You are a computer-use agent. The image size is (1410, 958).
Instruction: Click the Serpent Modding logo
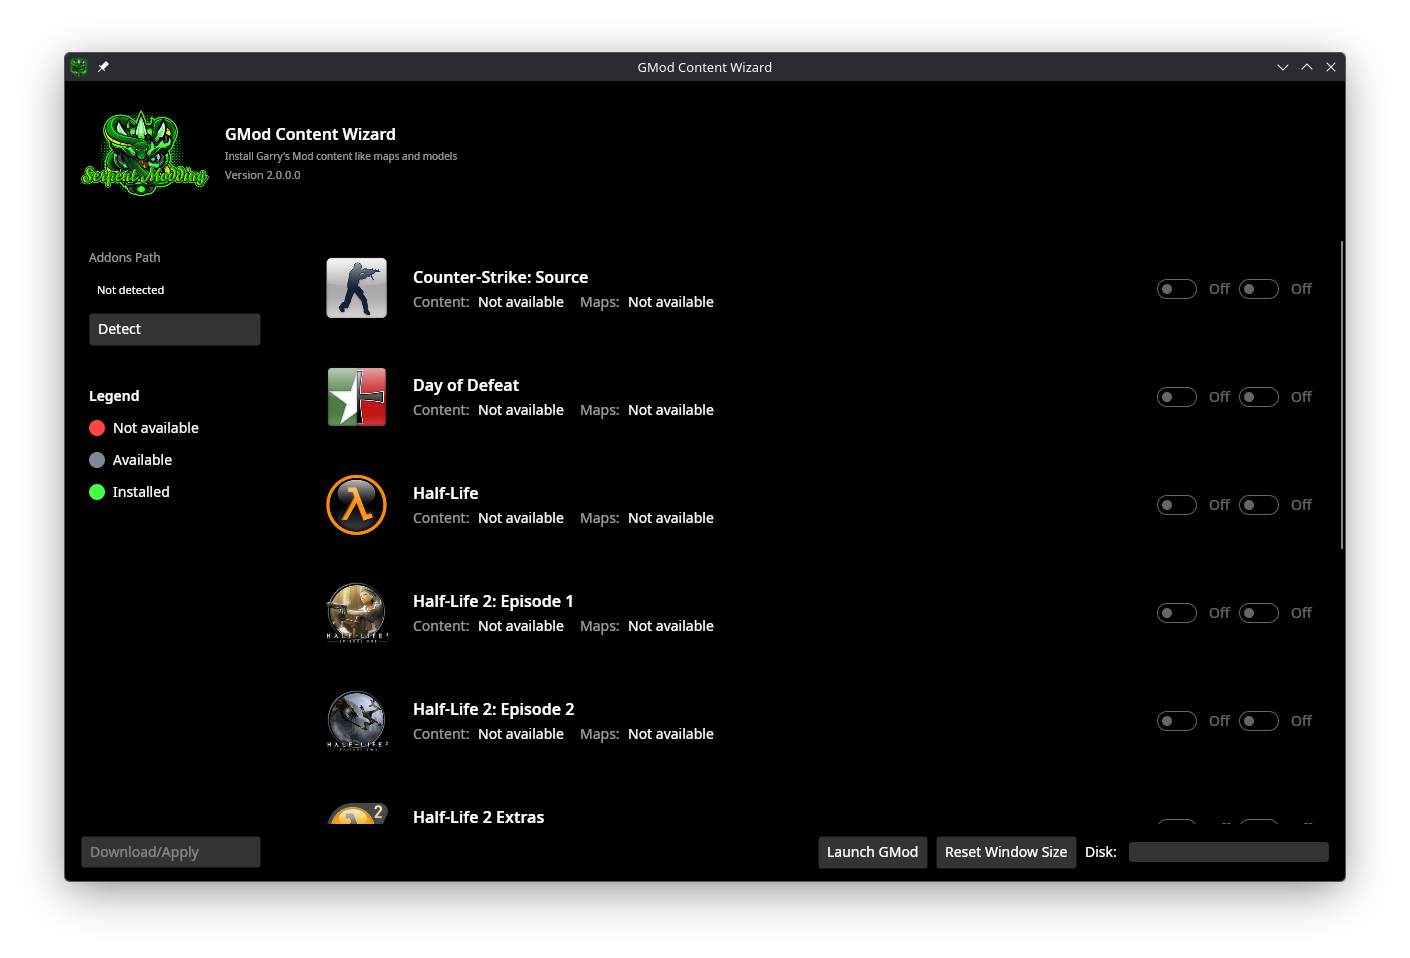145,153
